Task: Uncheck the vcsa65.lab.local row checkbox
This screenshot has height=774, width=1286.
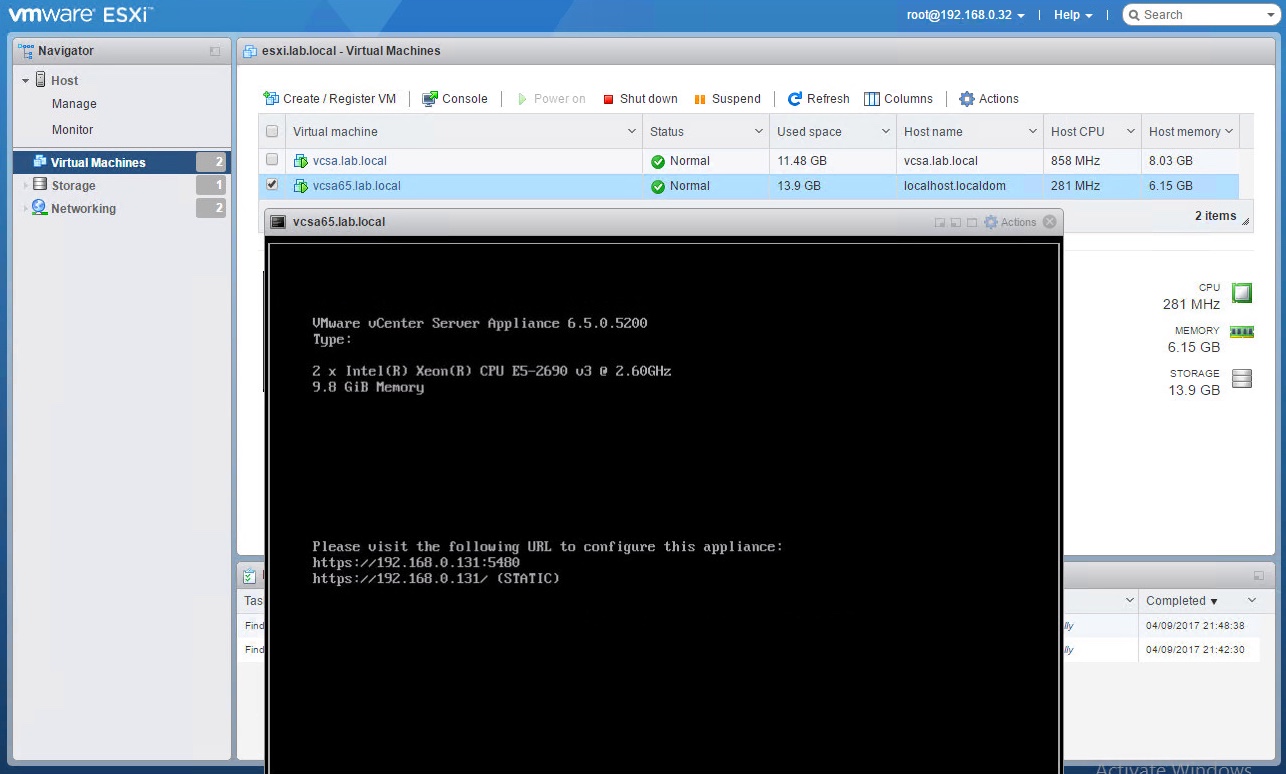Action: pyautogui.click(x=272, y=185)
